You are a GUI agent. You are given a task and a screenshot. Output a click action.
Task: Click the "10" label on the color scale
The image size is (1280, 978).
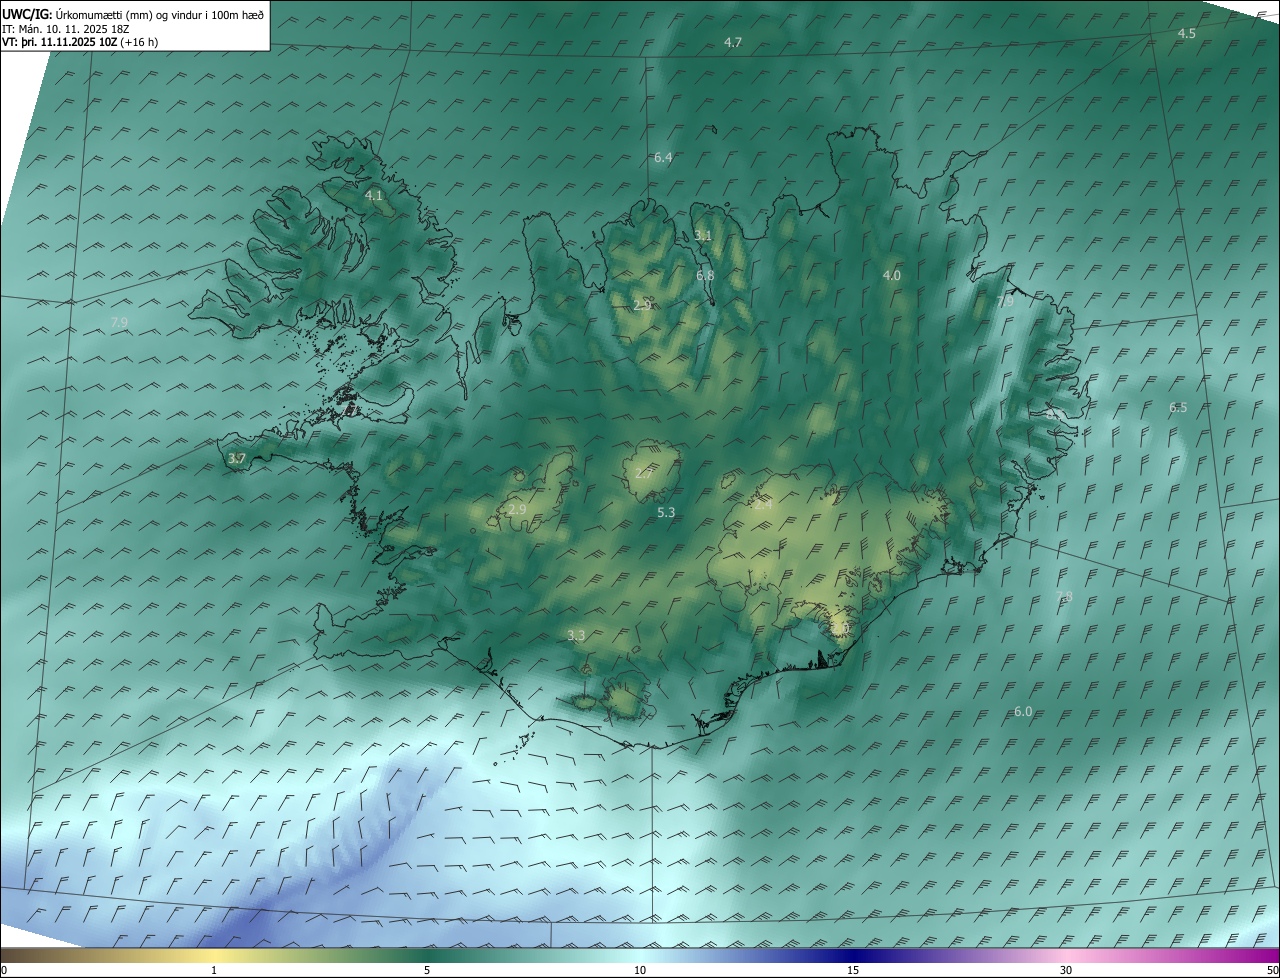(x=640, y=970)
